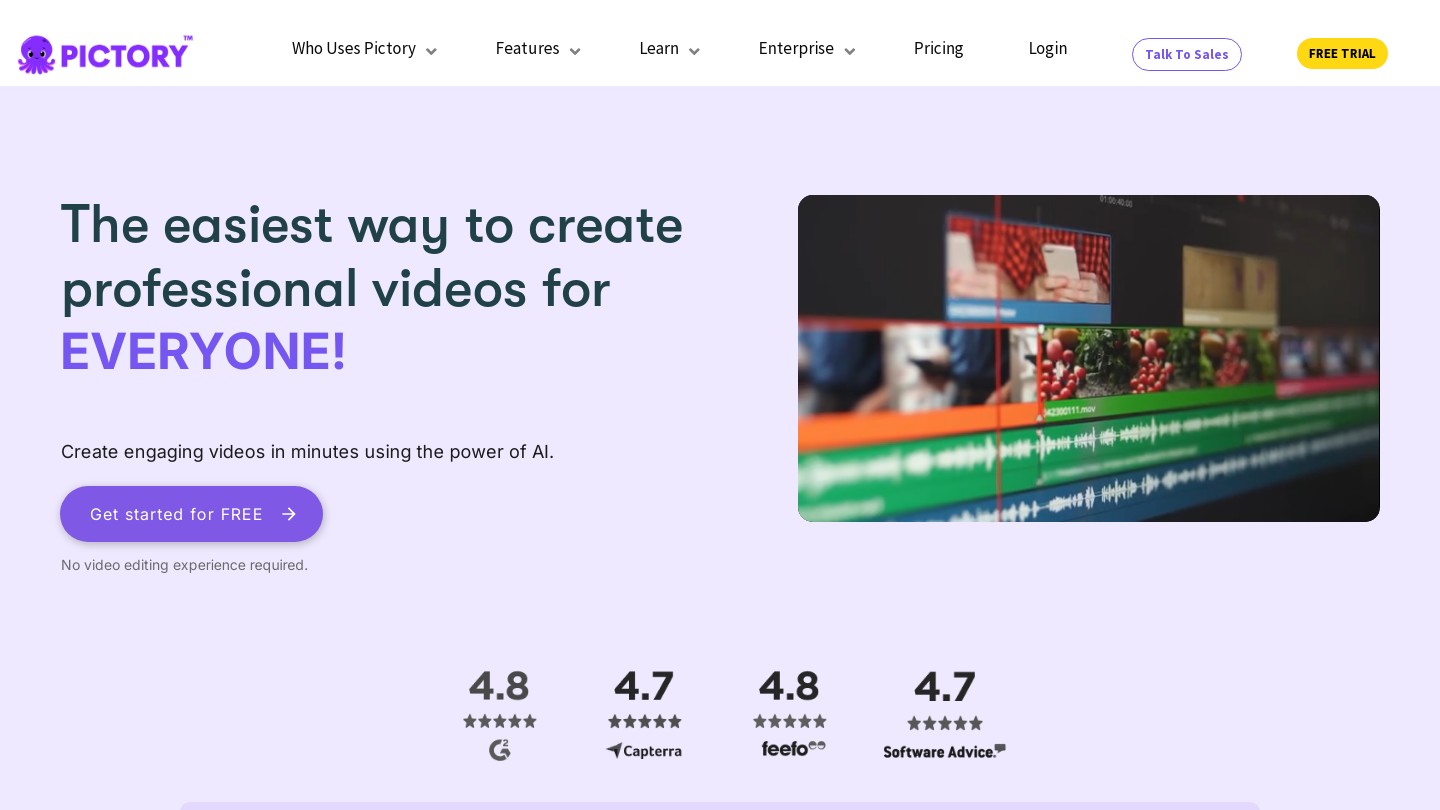1440x810 pixels.
Task: Click the feefo logo
Action: coord(793,748)
